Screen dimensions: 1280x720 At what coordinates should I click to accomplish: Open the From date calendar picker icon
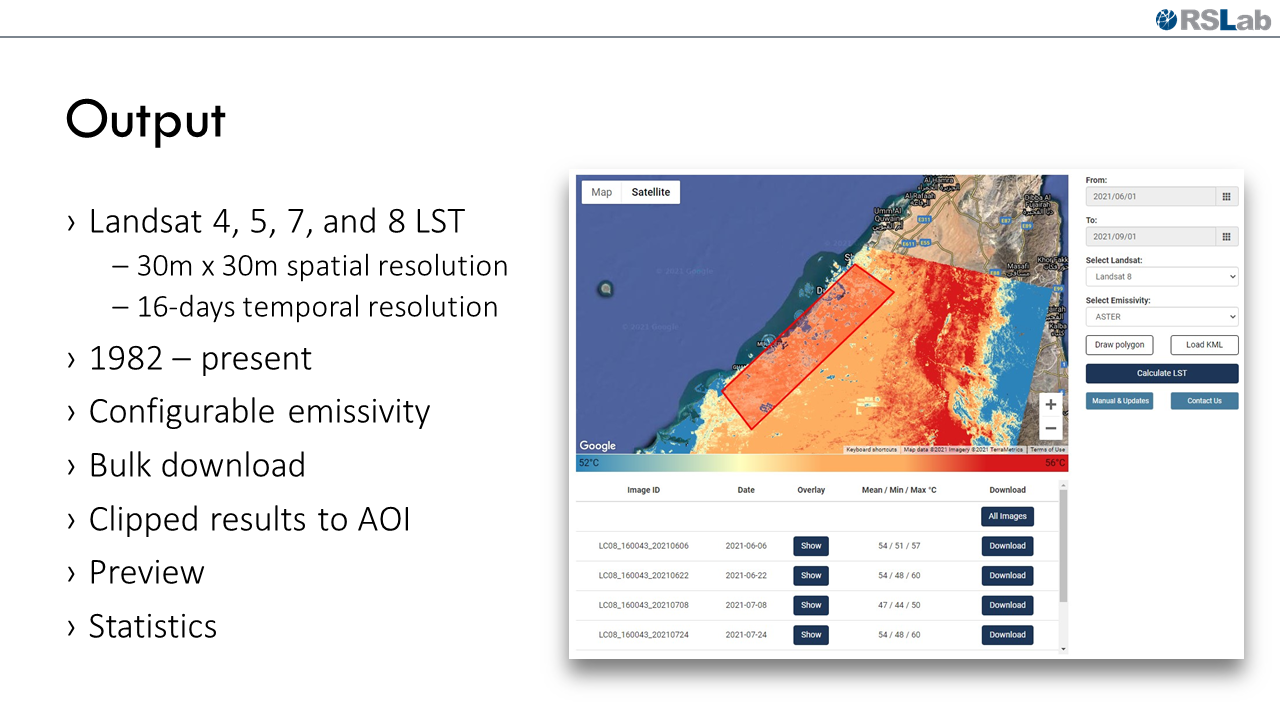click(x=1227, y=197)
